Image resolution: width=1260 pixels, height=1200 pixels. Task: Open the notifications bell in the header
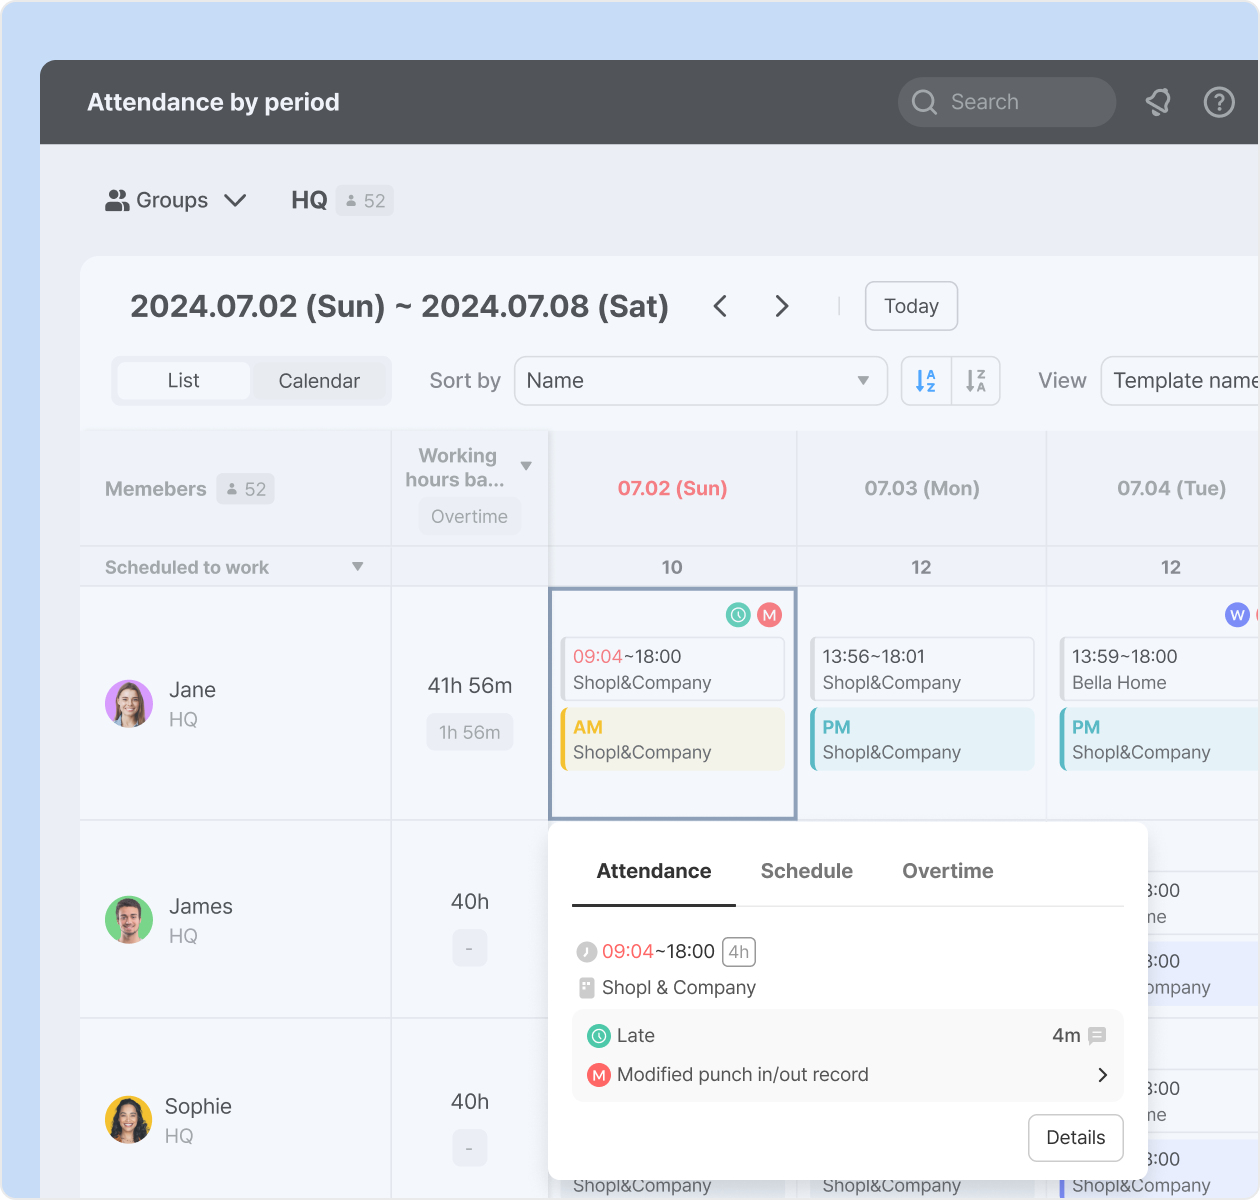coord(1158,101)
